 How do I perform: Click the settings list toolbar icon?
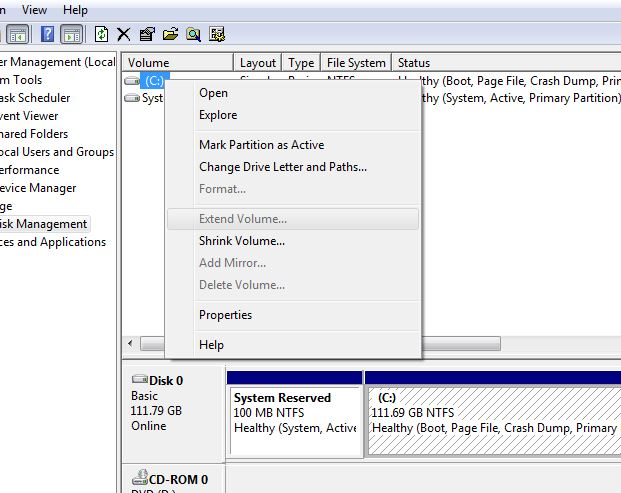[217, 34]
